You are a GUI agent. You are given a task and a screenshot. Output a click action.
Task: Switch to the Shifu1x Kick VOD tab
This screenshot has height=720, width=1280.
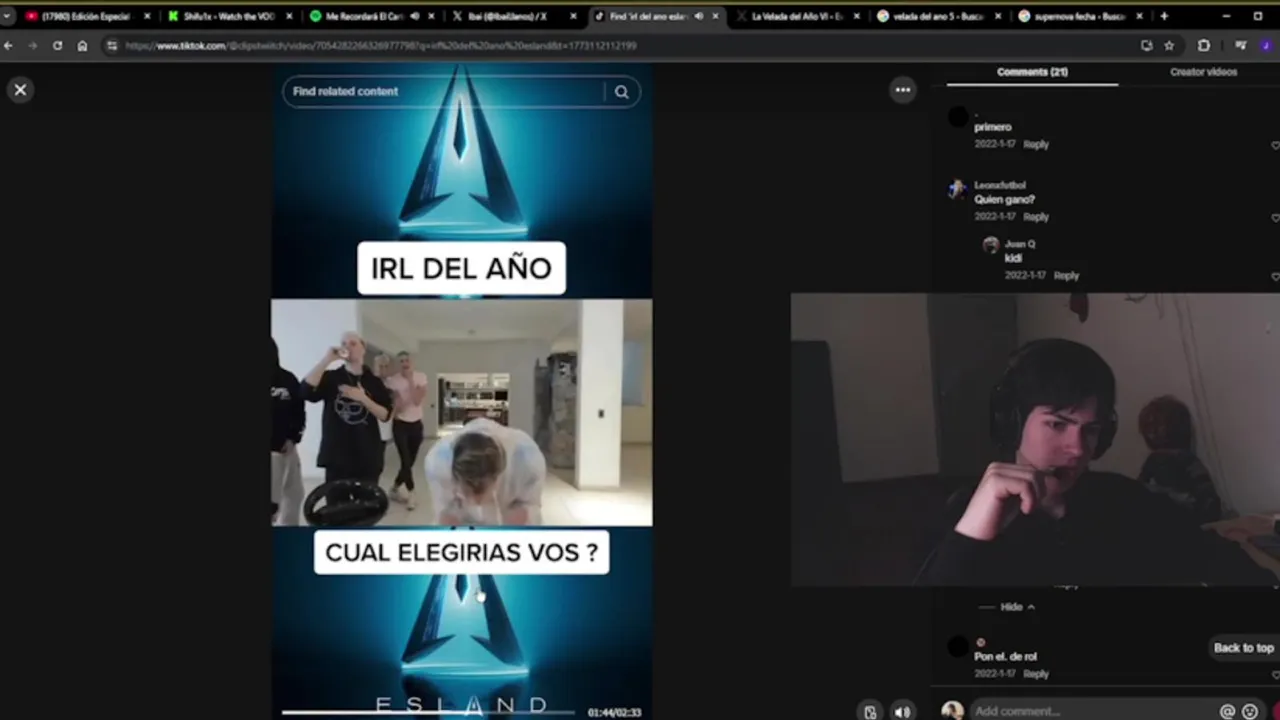(228, 16)
